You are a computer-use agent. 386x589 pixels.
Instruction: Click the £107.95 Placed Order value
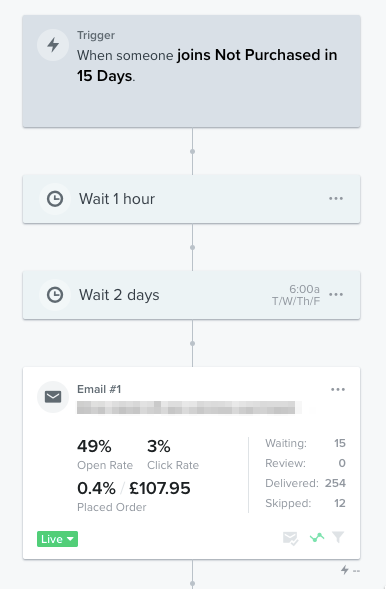(160, 488)
